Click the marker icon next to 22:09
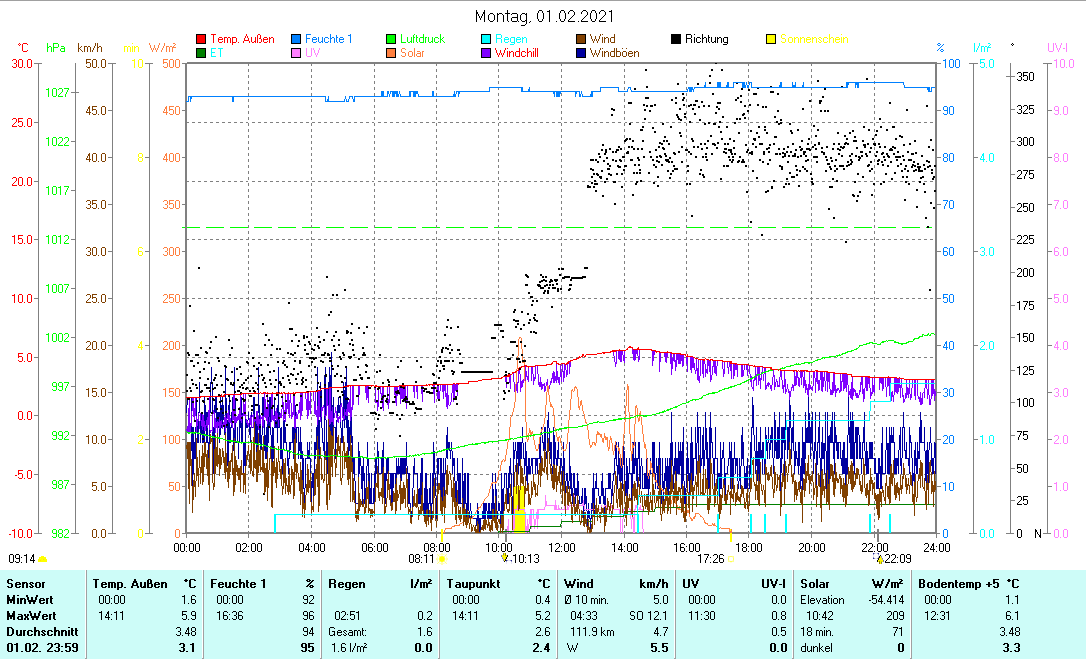 click(x=879, y=559)
